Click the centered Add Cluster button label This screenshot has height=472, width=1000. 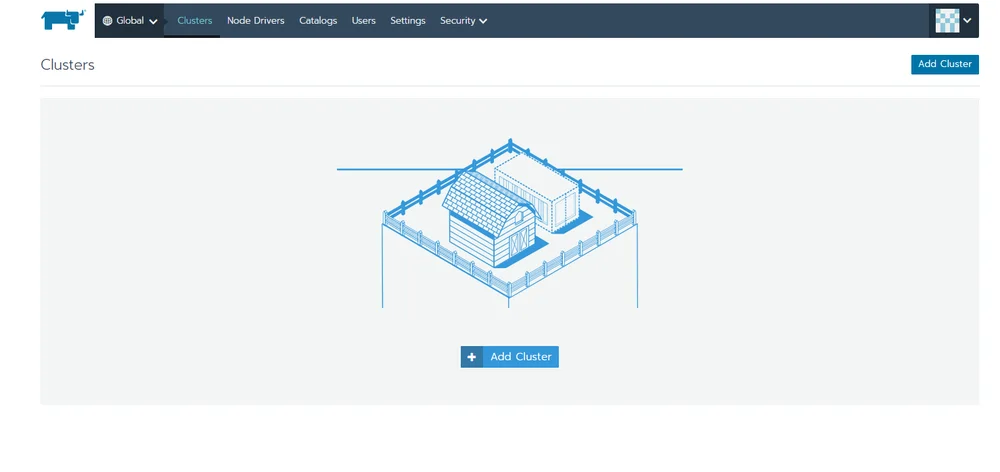pyautogui.click(x=521, y=357)
